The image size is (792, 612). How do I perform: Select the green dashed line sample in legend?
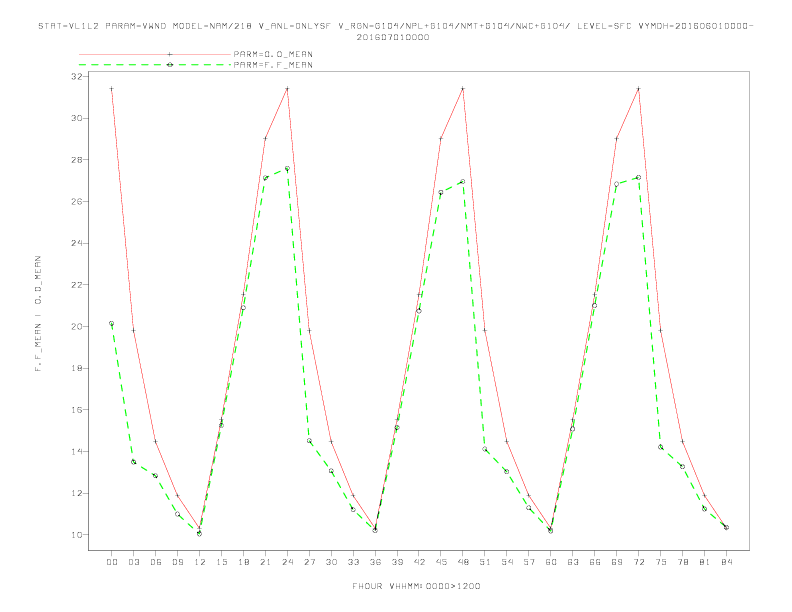[155, 65]
